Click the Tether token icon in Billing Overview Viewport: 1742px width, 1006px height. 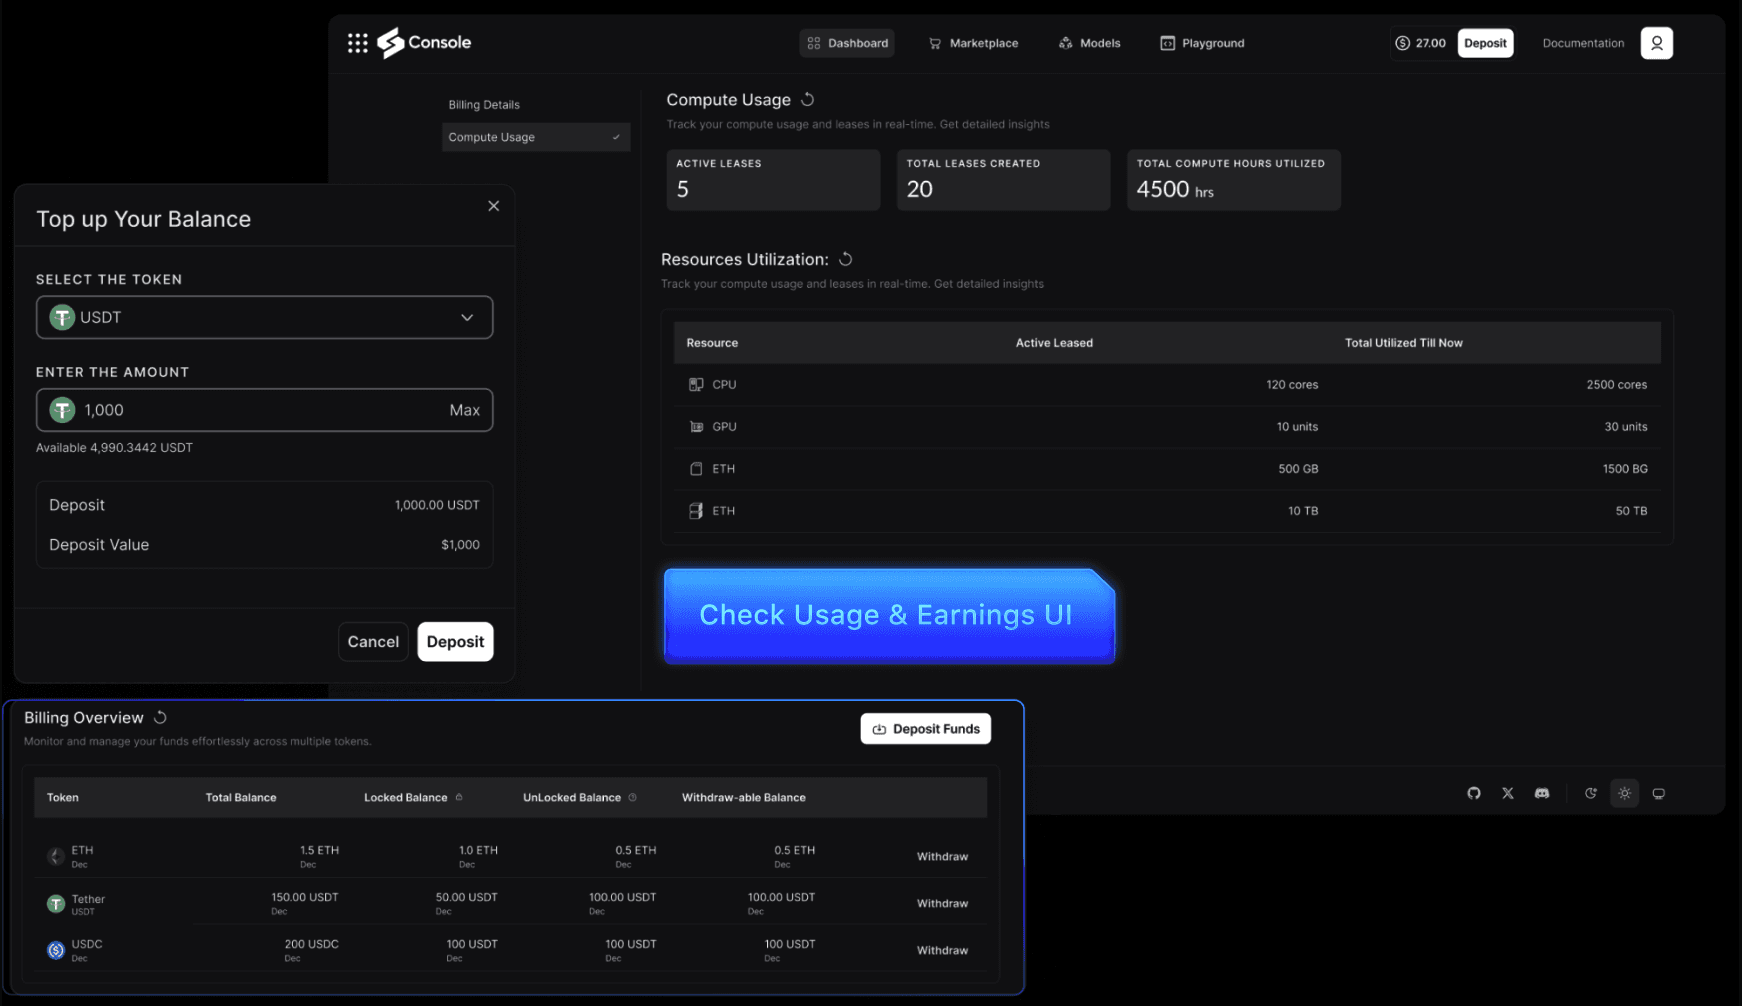56,904
